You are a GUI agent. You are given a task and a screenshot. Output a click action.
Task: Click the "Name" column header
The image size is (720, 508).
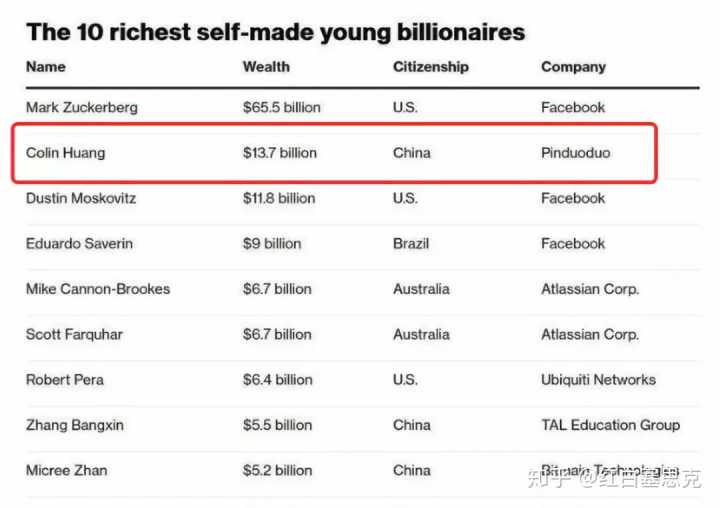46,67
